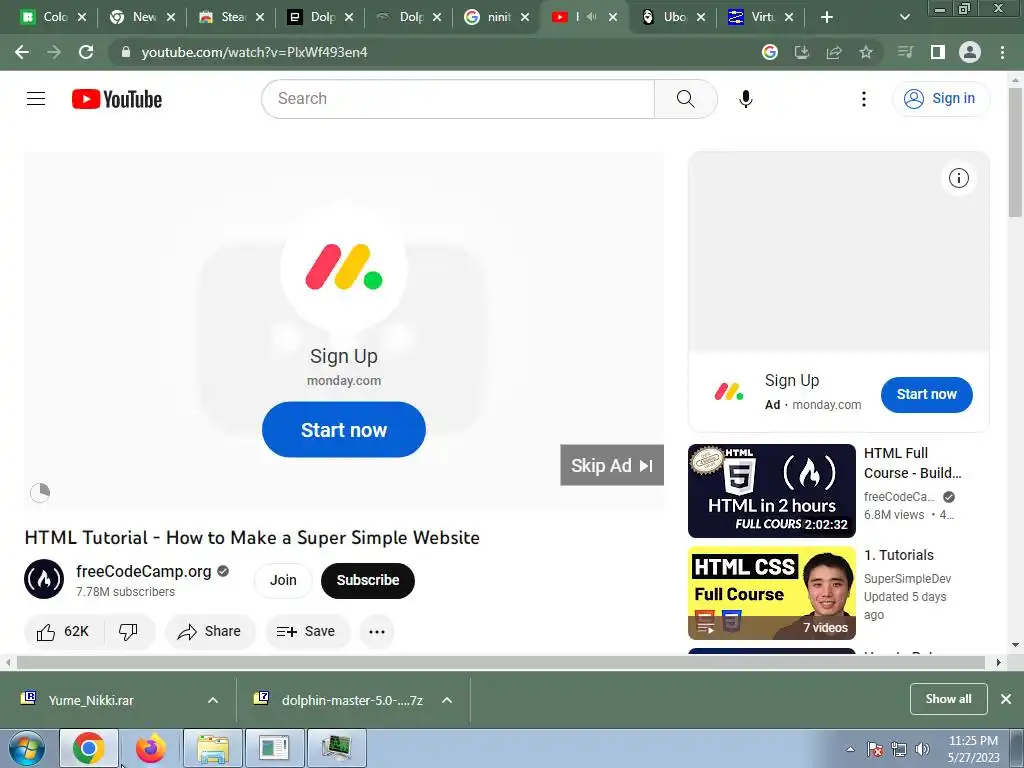Click the search magnifier button
1024x768 pixels.
click(686, 99)
